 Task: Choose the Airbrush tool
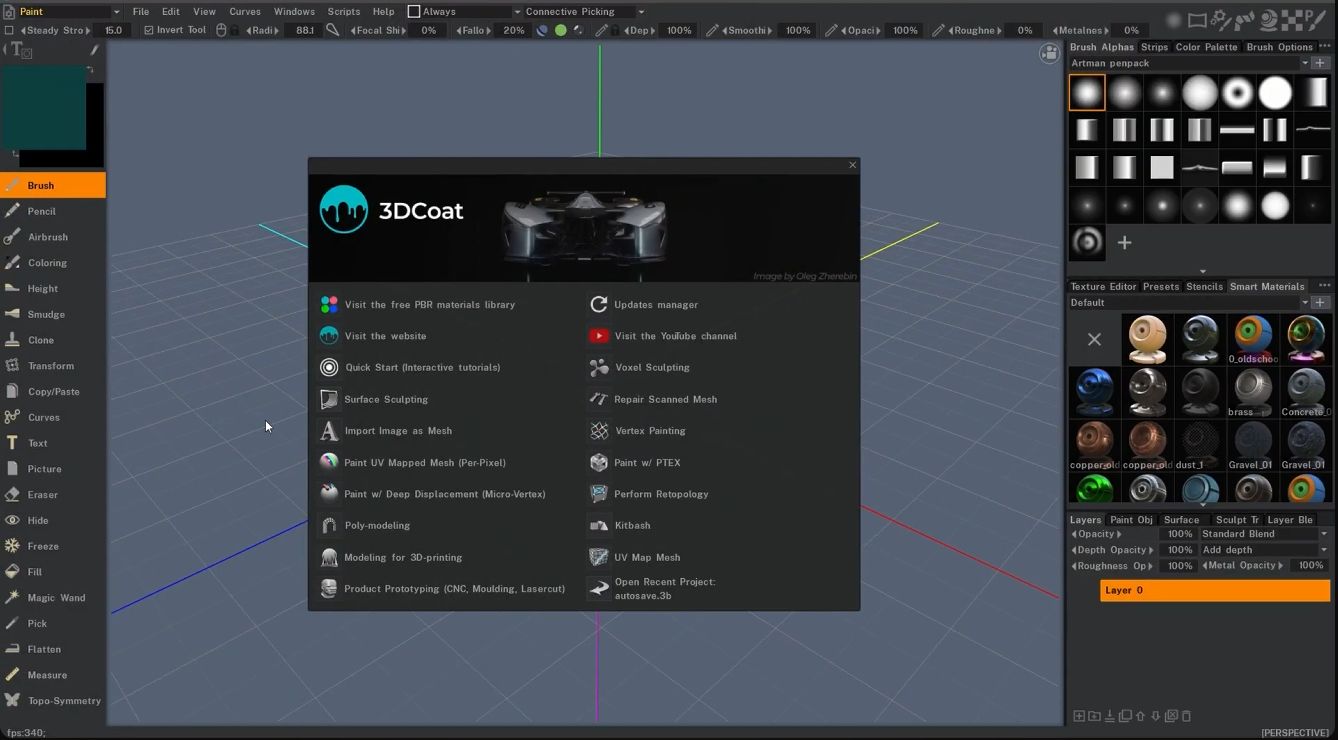[x=52, y=237]
